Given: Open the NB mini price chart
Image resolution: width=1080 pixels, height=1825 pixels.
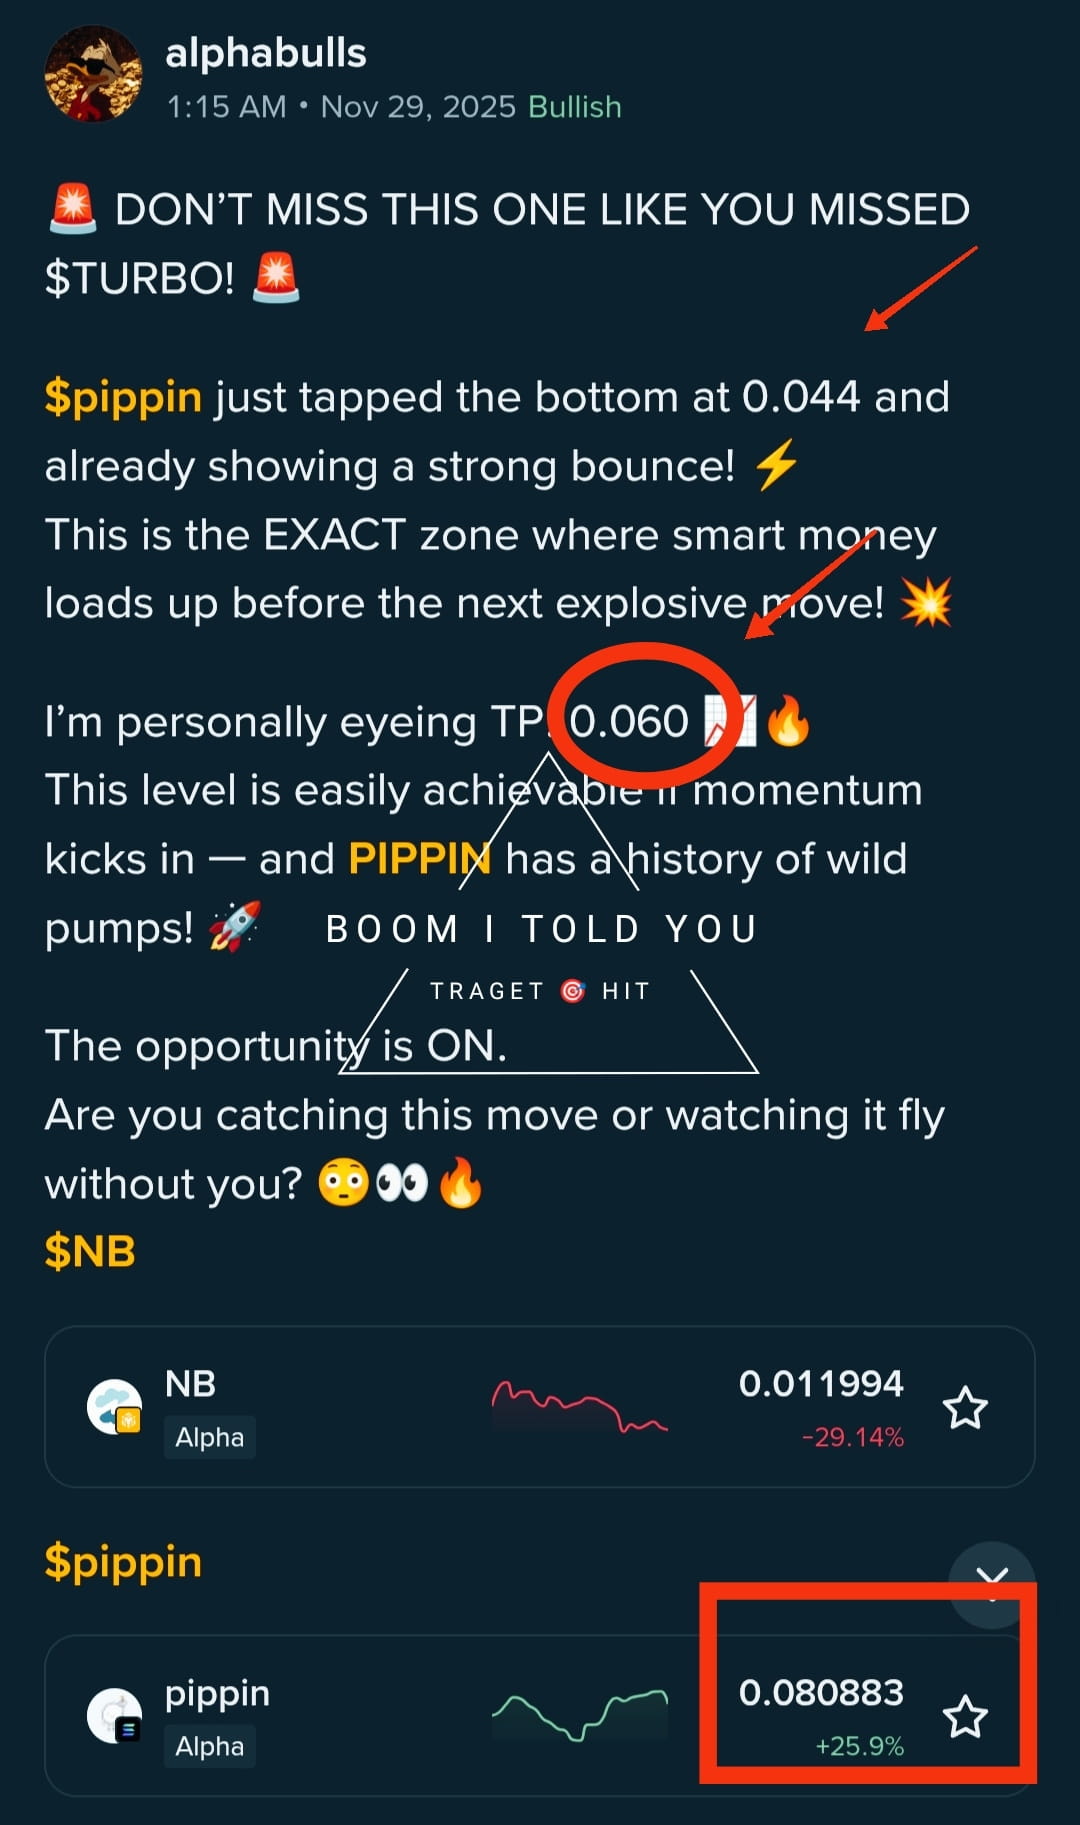Looking at the screenshot, I should [578, 1407].
